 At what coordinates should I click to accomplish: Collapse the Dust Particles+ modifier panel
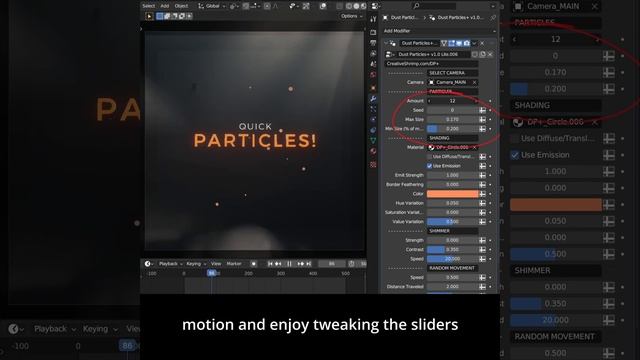386,43
